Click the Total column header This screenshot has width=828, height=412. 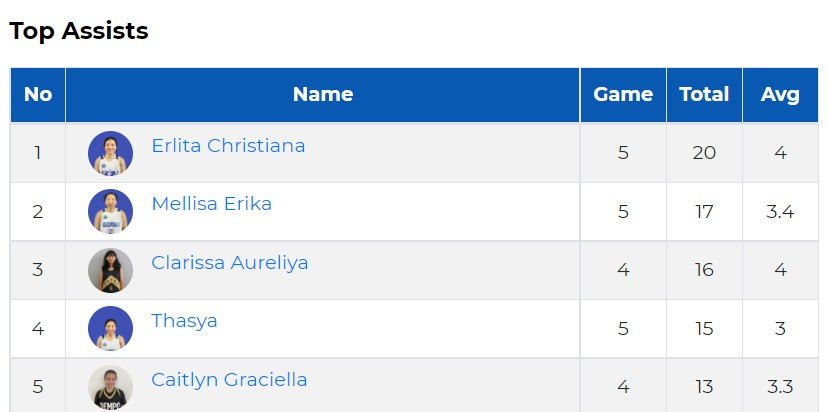coord(704,95)
